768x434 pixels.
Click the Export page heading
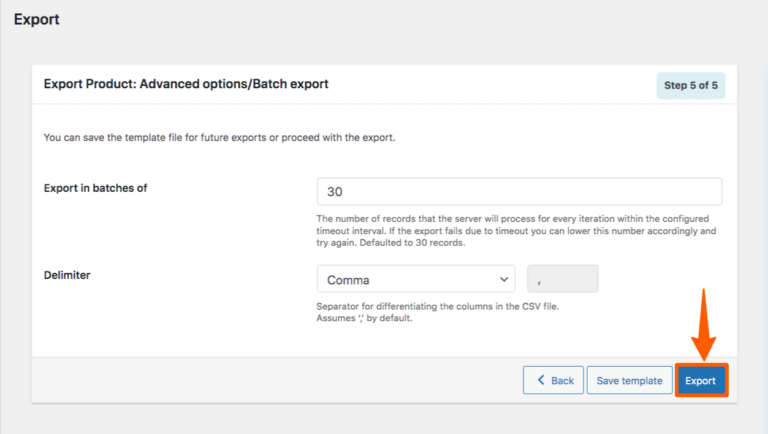click(36, 19)
